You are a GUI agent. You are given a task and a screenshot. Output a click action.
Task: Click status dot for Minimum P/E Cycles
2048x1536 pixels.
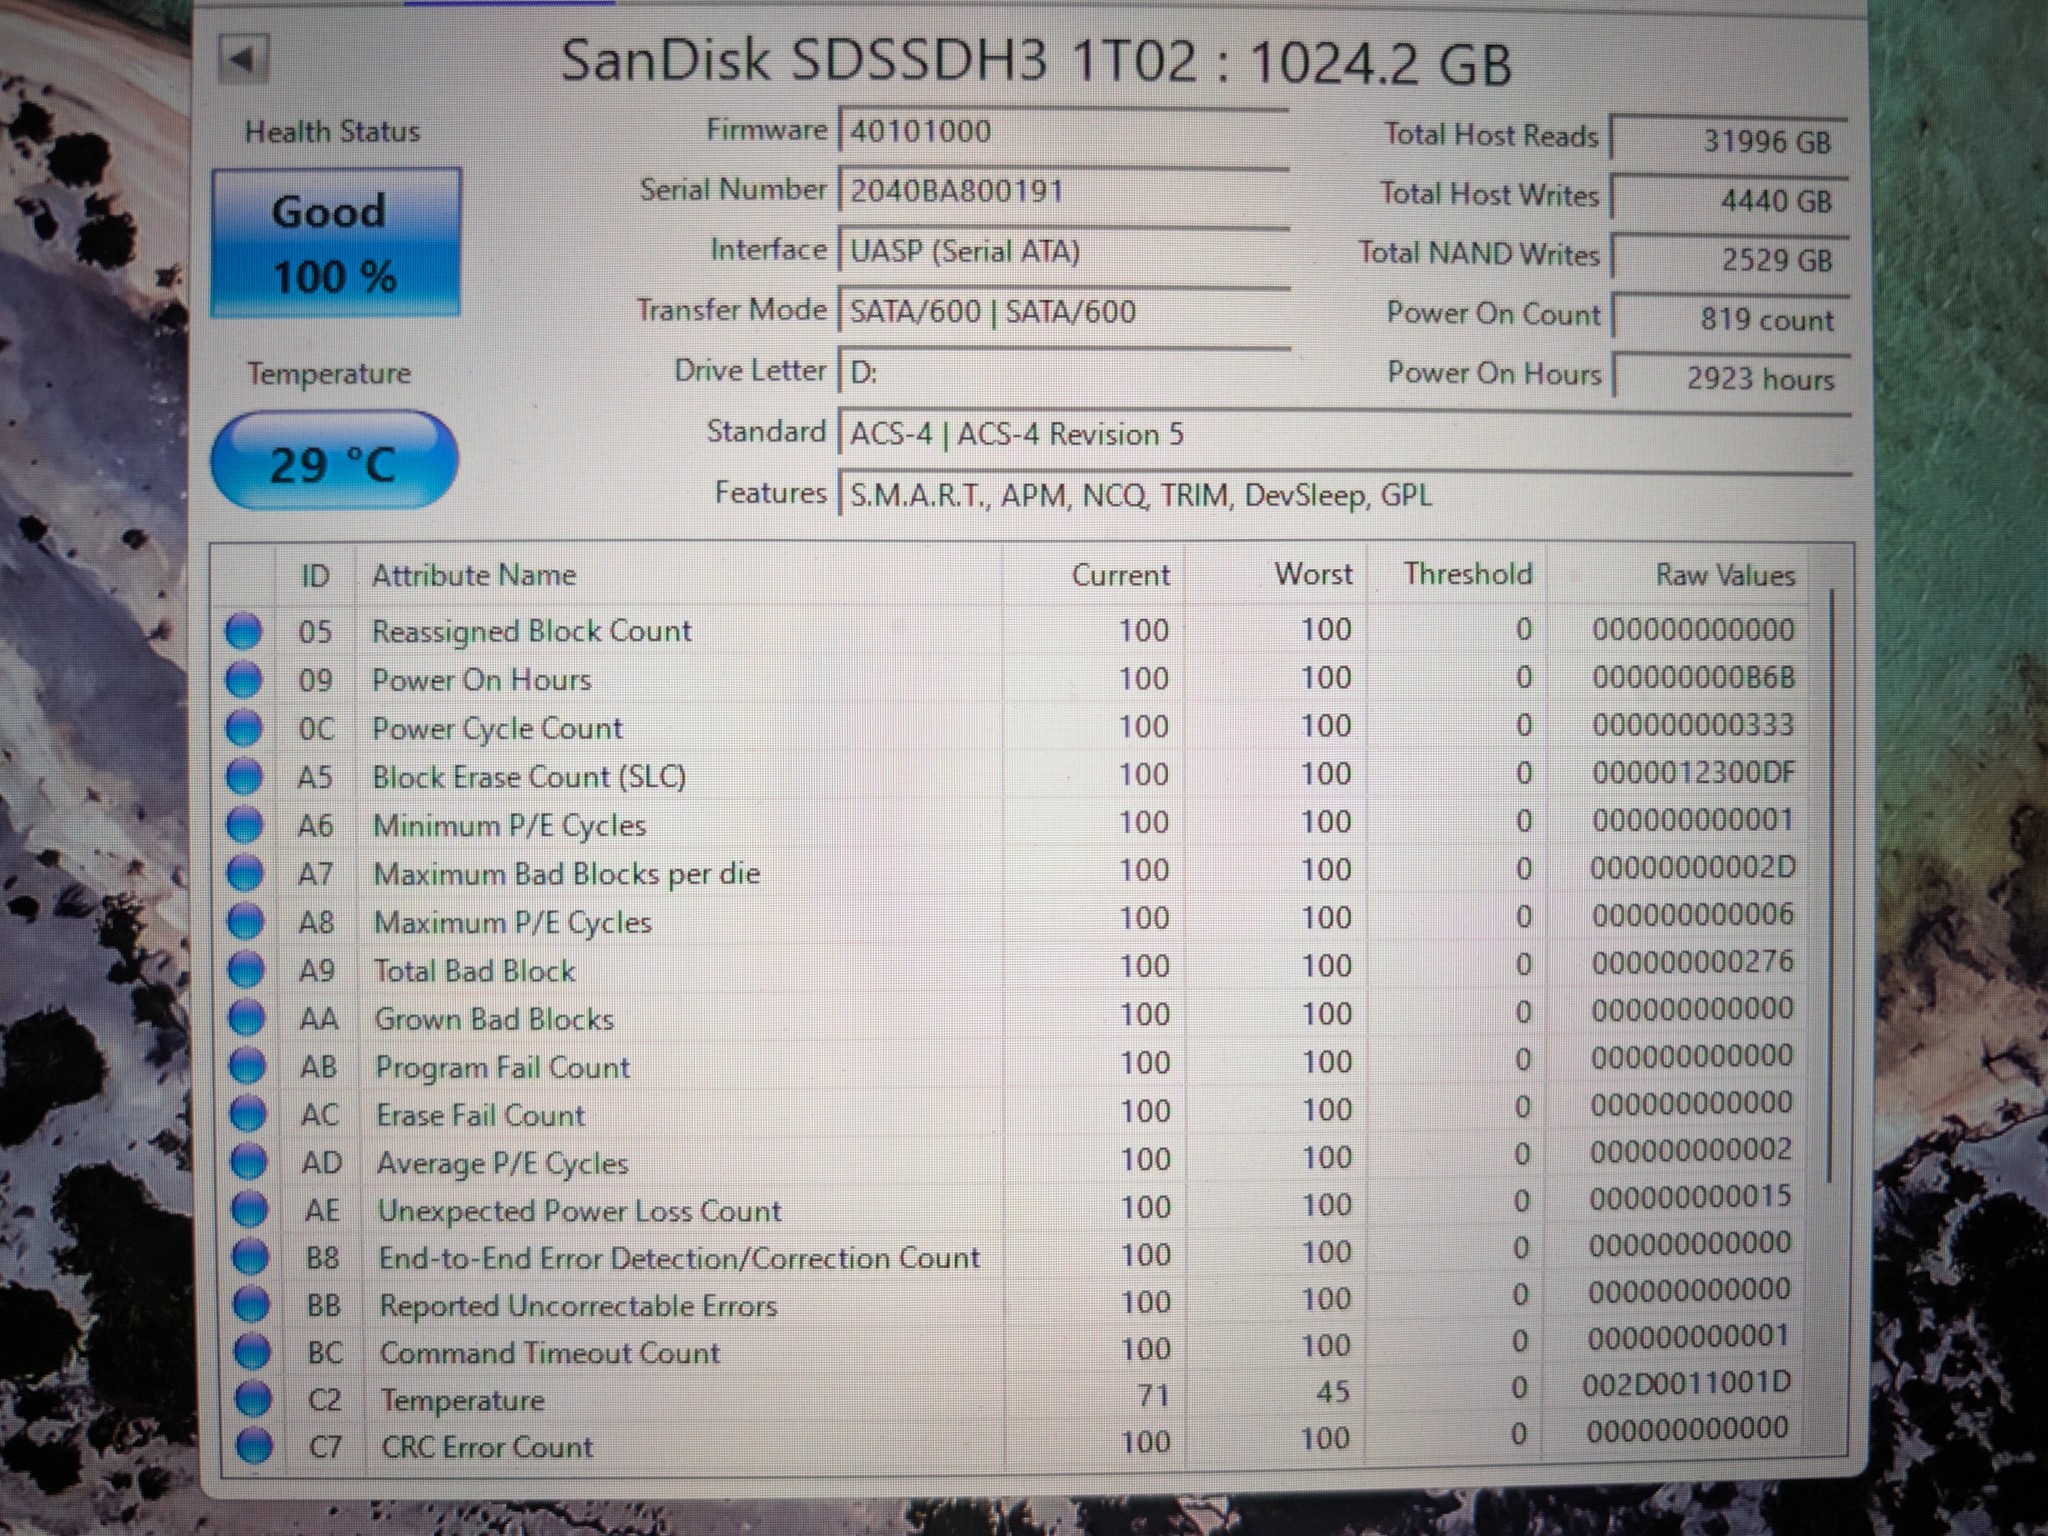pos(245,825)
